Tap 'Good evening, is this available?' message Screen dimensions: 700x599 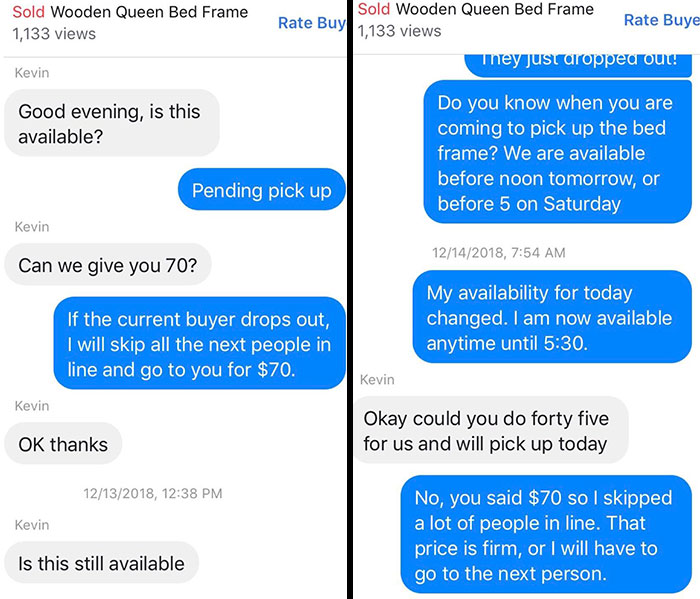pyautogui.click(x=110, y=124)
